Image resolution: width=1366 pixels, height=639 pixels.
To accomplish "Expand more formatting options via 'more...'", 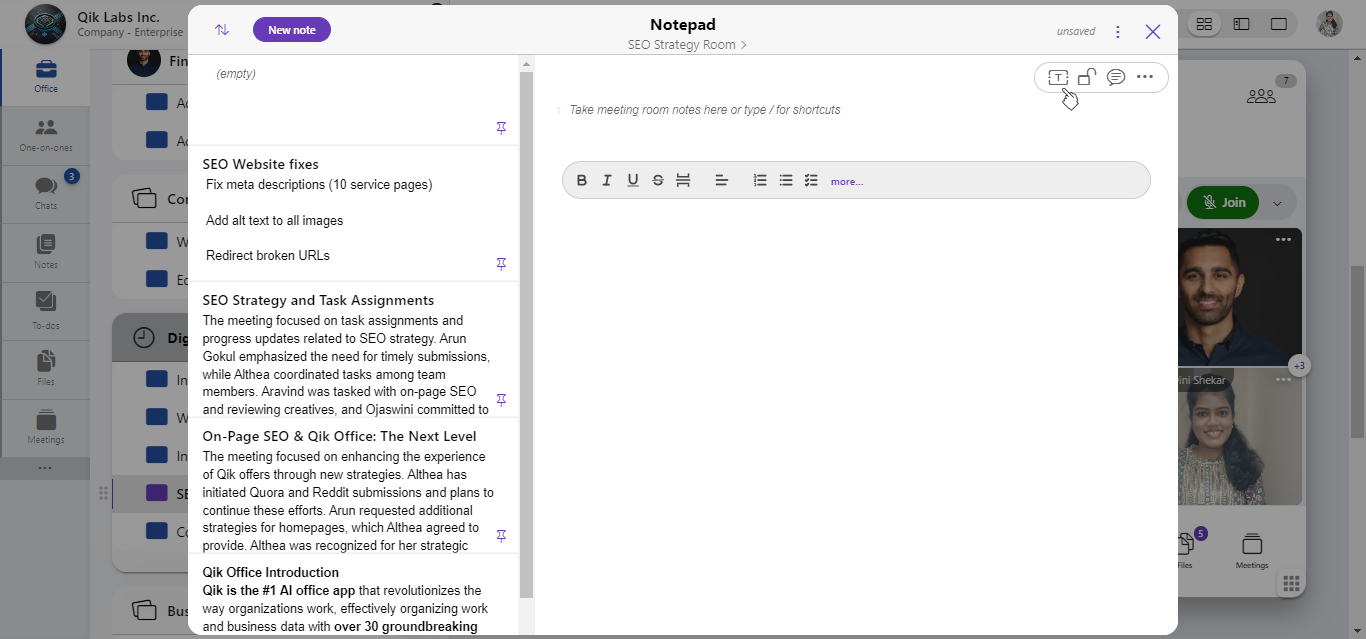I will coord(846,182).
